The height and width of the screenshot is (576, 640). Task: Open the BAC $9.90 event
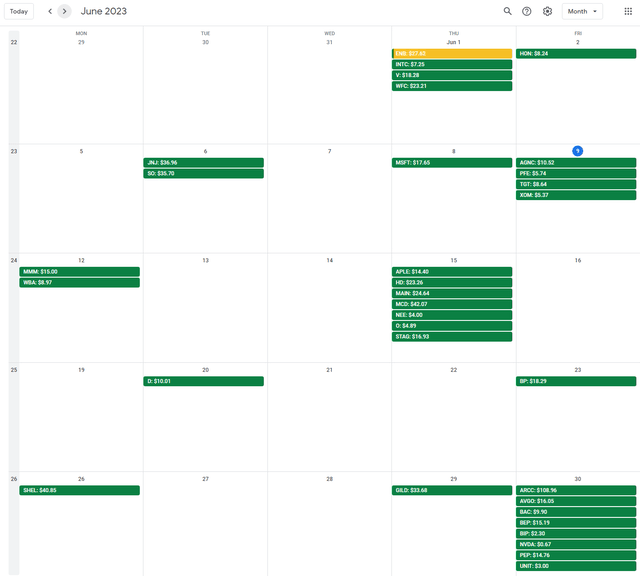pyautogui.click(x=576, y=512)
